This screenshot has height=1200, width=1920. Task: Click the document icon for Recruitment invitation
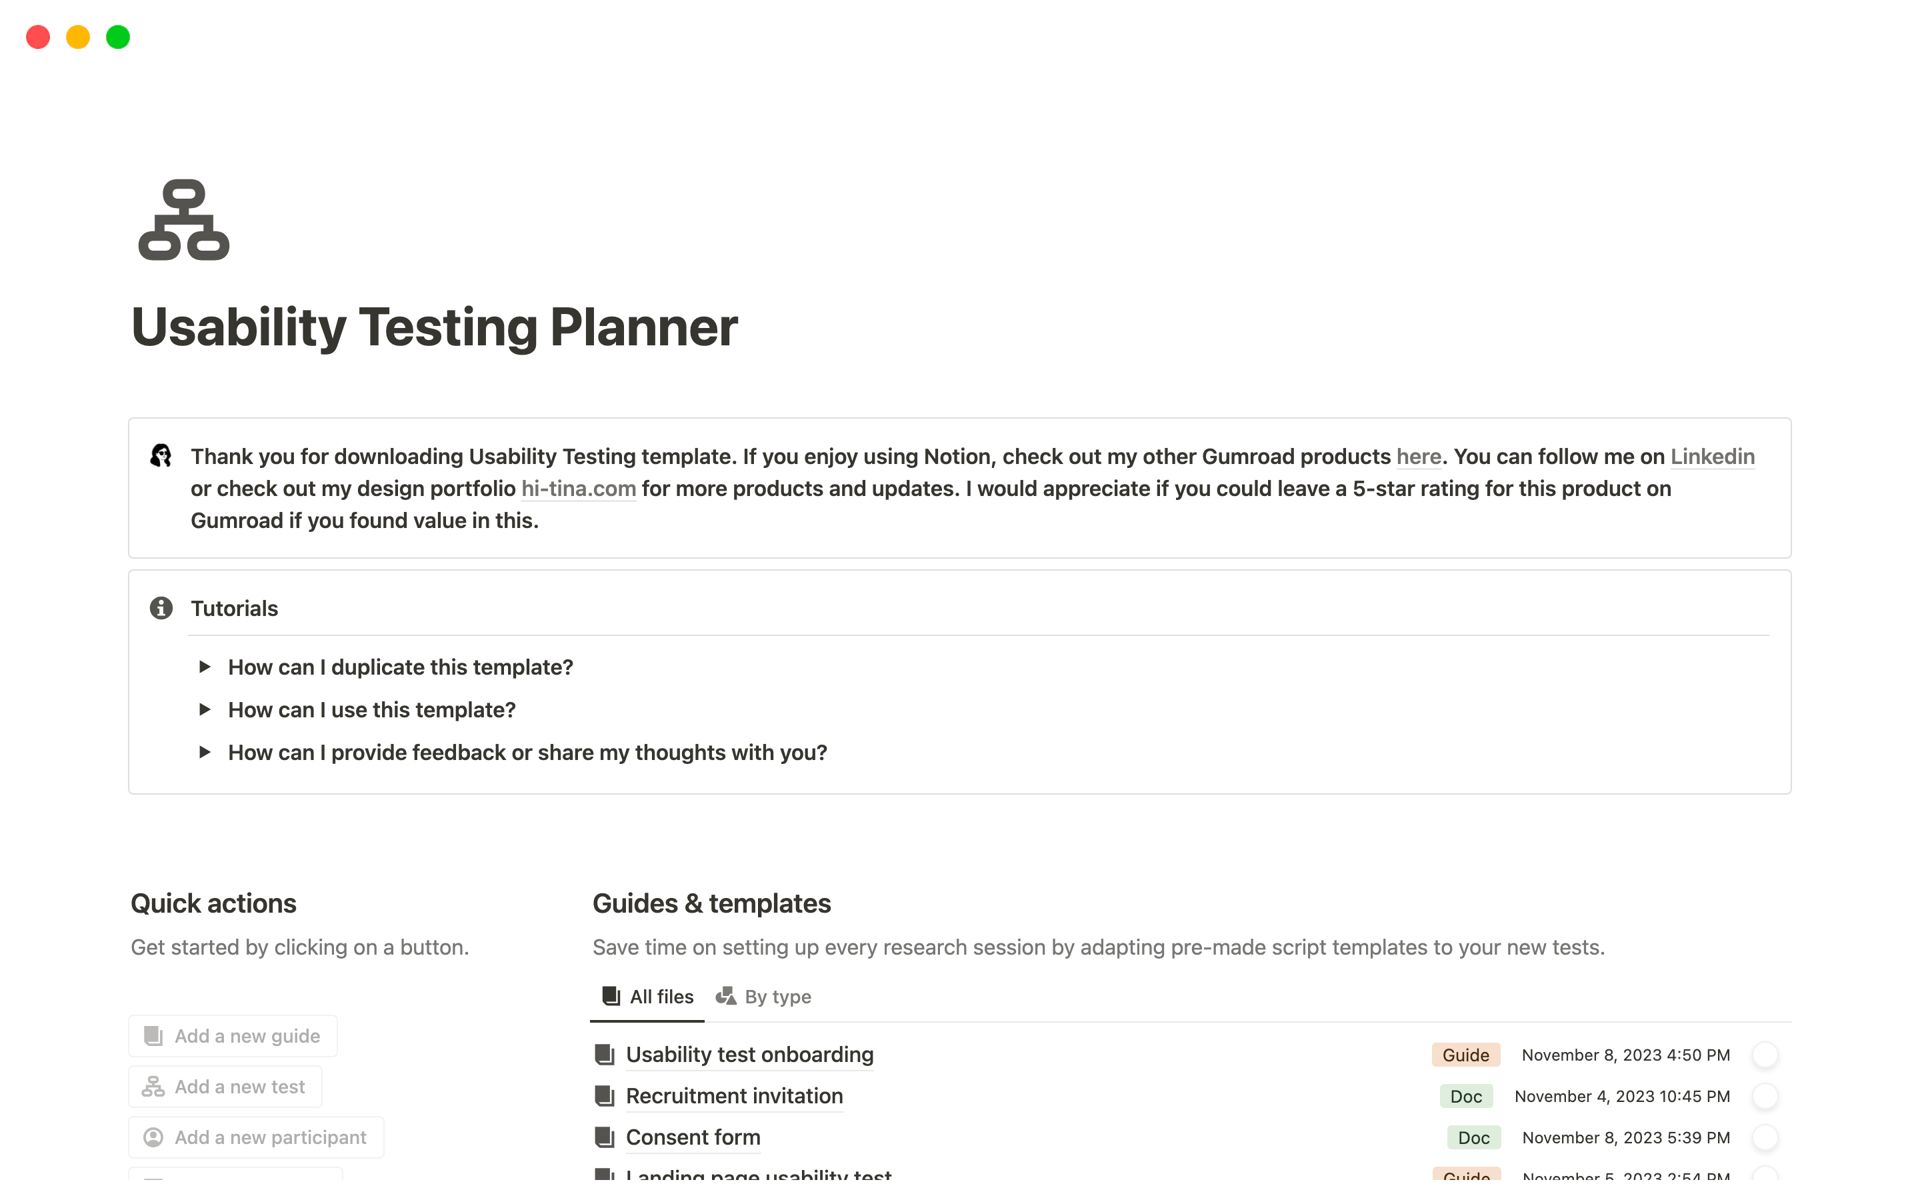pos(604,1095)
